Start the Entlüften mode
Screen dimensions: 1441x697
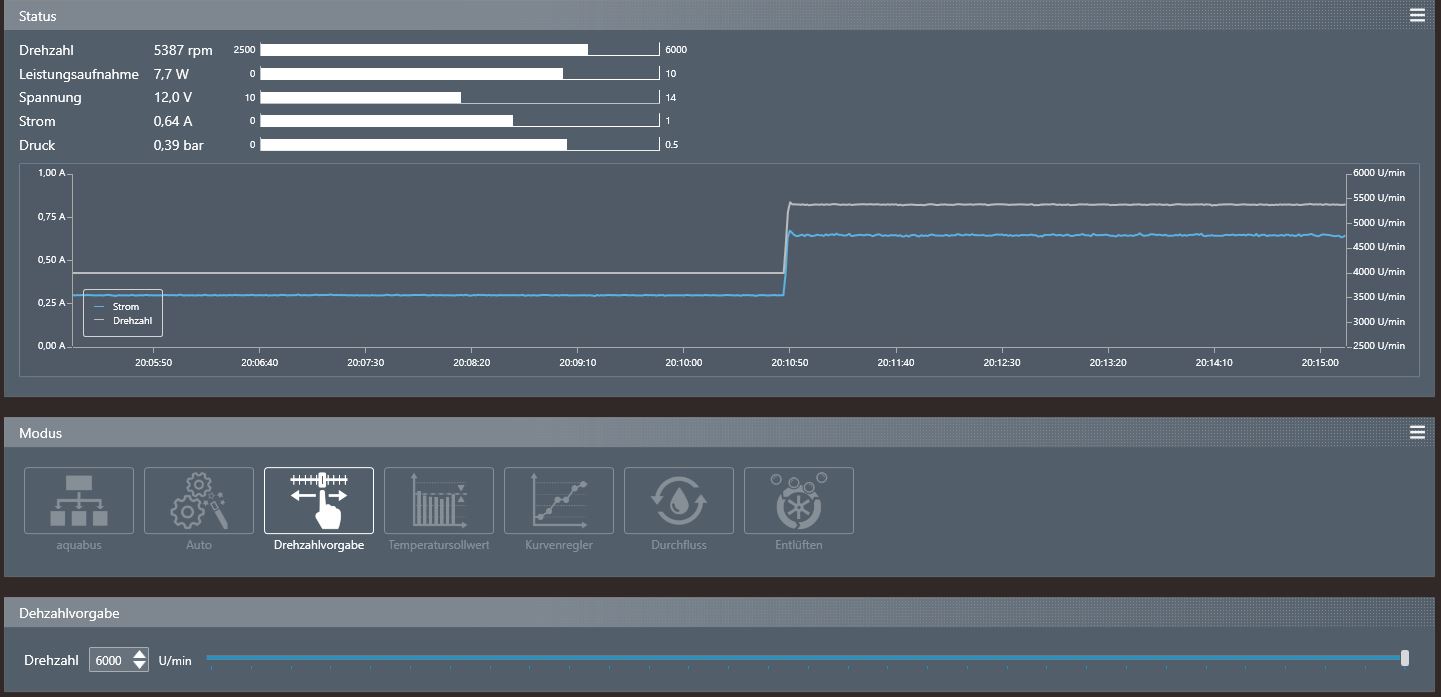click(799, 500)
